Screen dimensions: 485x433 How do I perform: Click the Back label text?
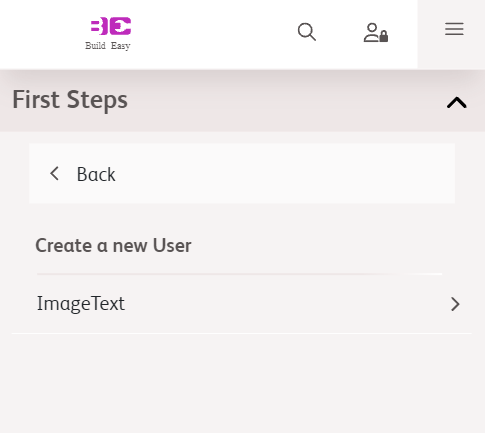(96, 174)
